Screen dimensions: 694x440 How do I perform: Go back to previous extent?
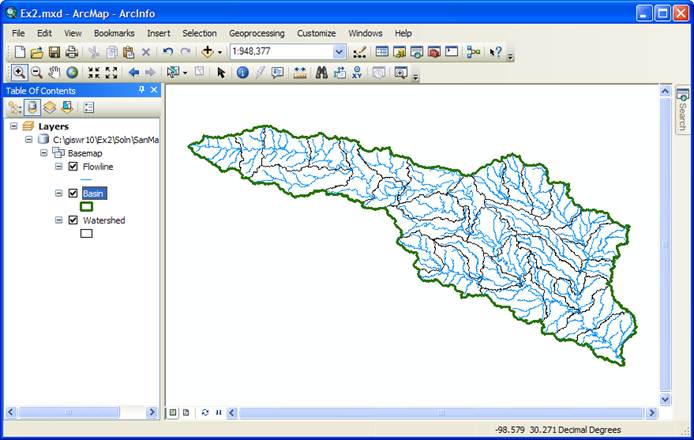[x=133, y=73]
